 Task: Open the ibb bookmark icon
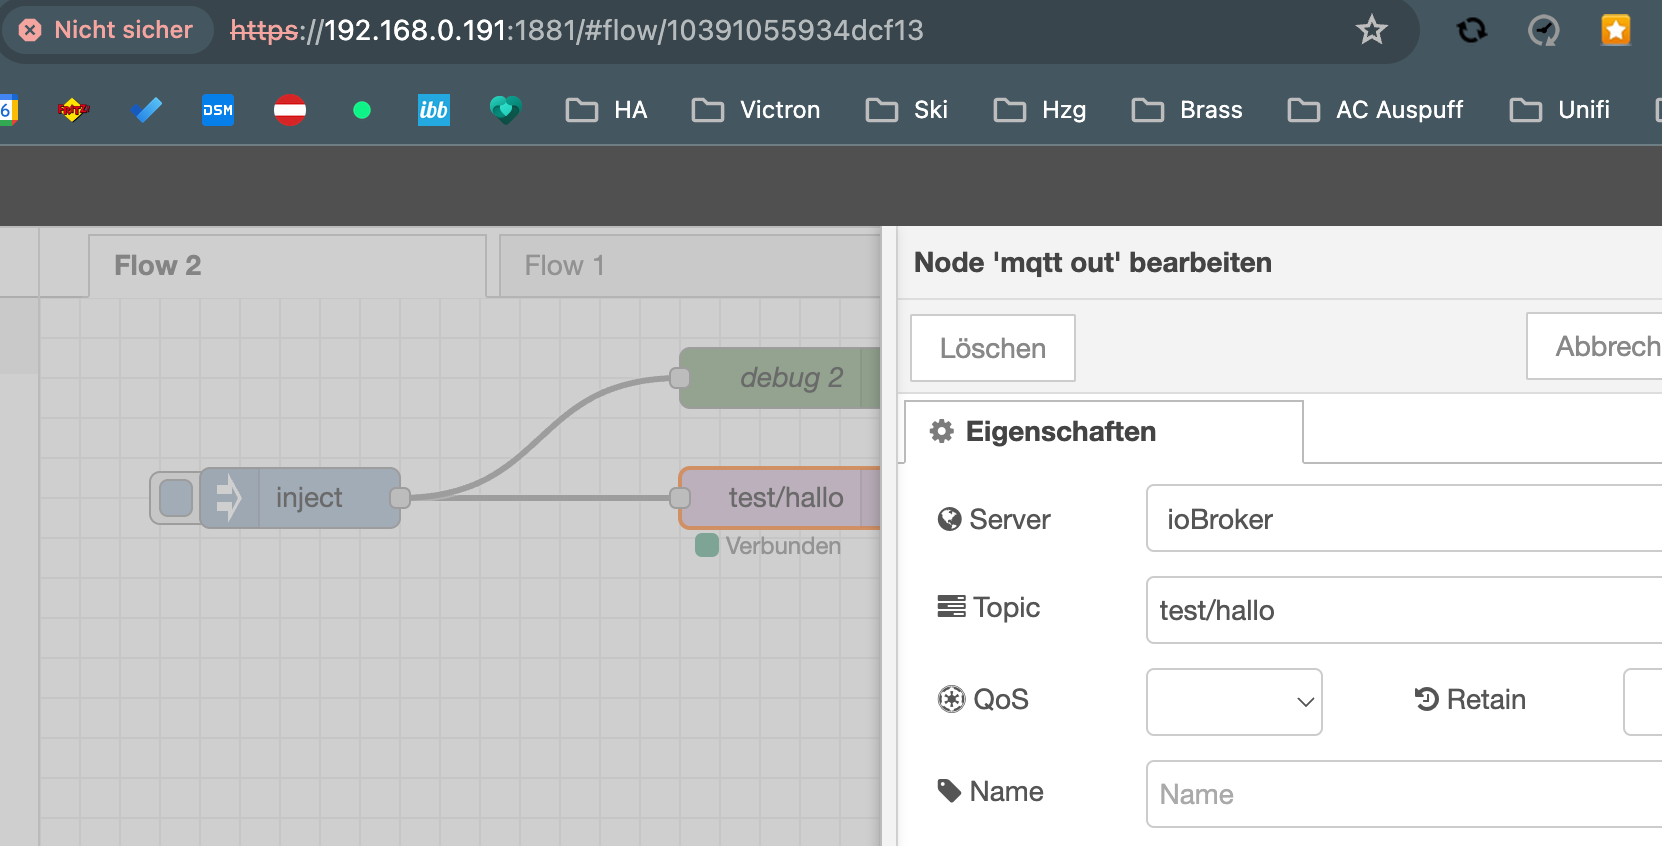[x=433, y=110]
